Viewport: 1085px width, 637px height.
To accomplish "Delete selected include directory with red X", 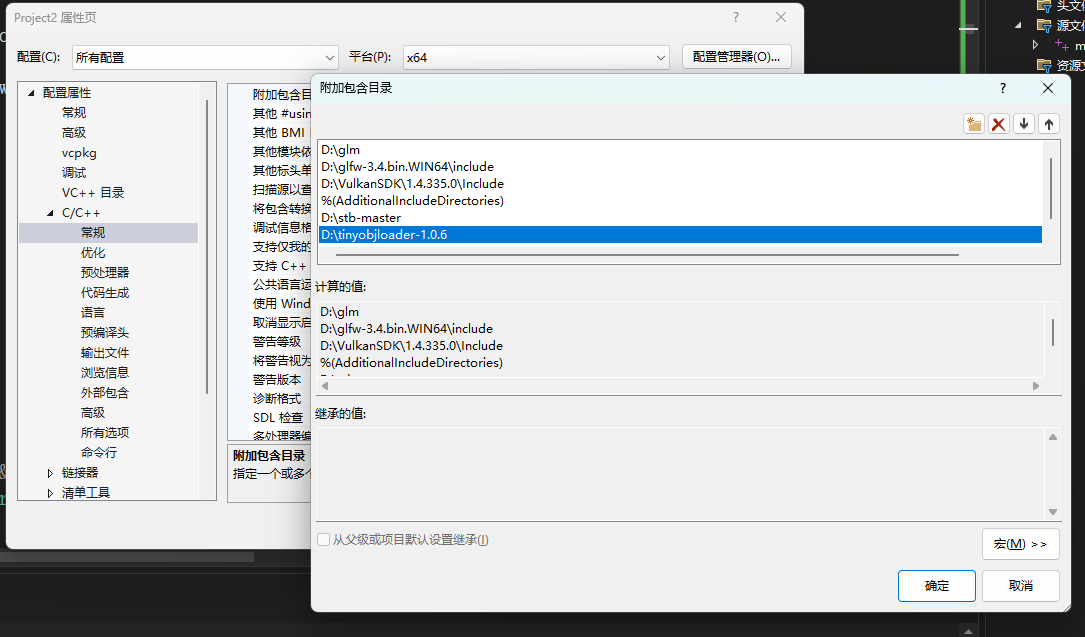I will tap(999, 124).
